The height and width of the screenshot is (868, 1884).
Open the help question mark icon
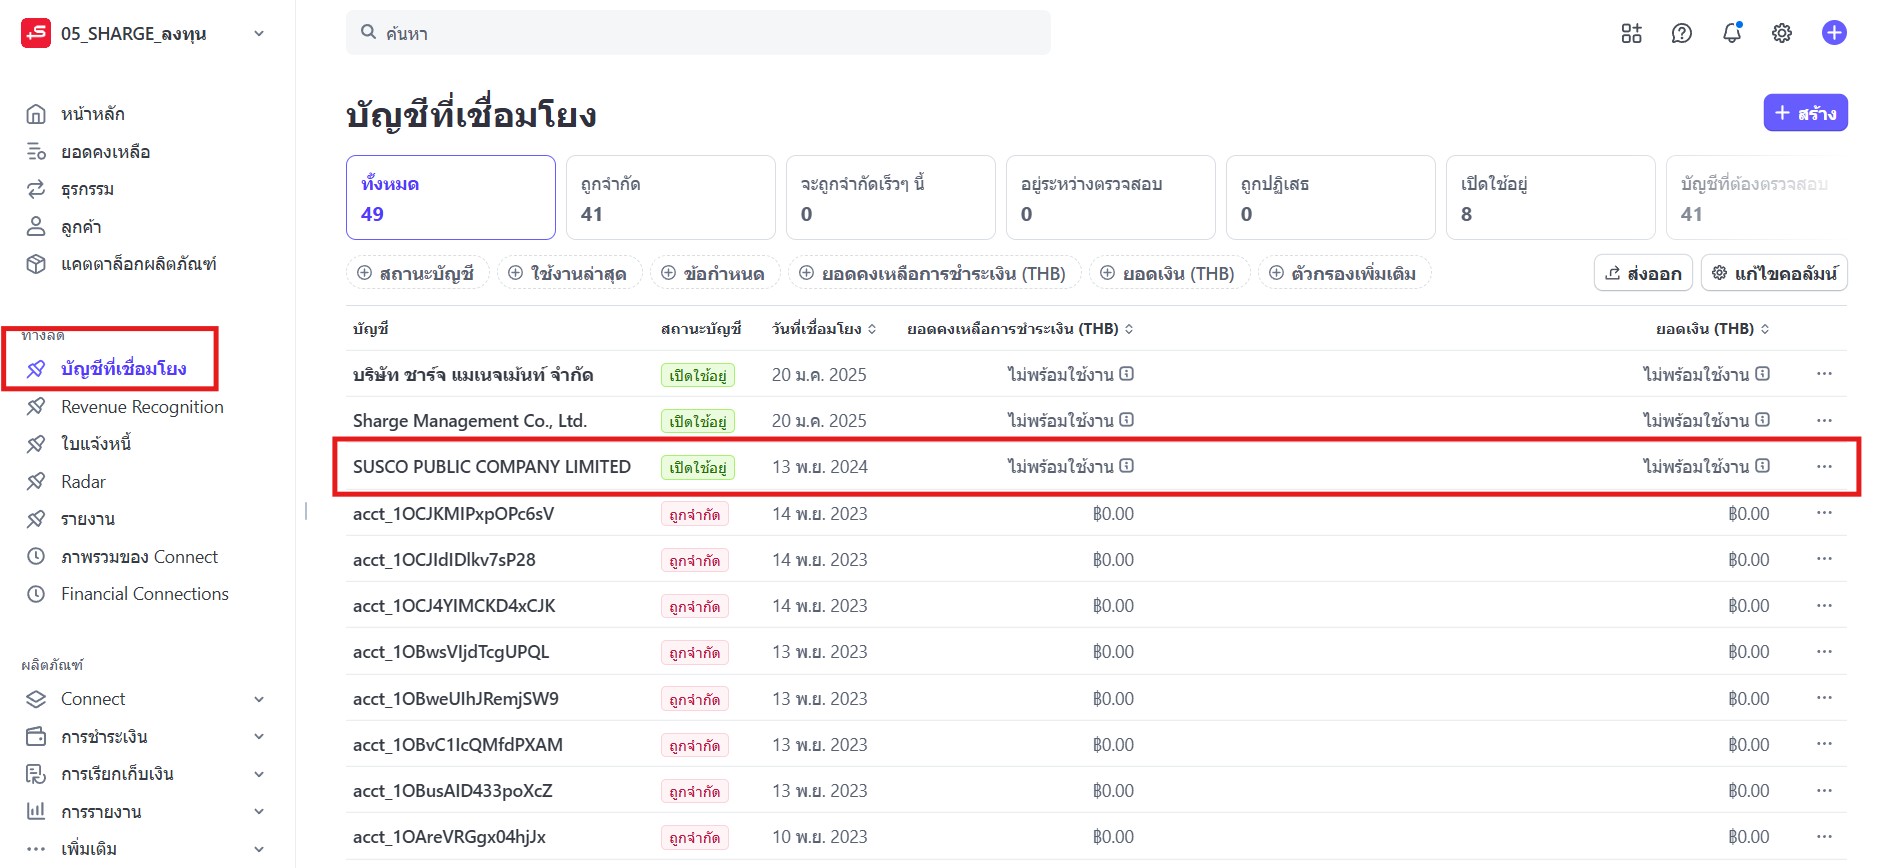pyautogui.click(x=1682, y=33)
